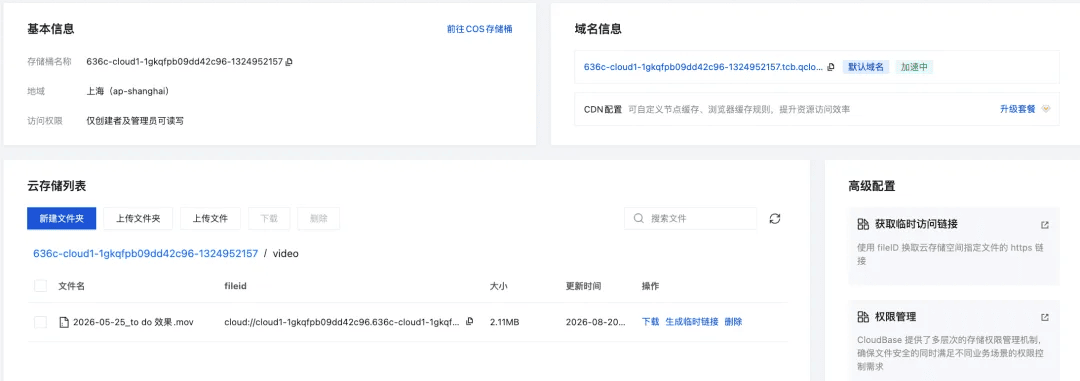
Task: Click the 加速中 status tag
Action: pyautogui.click(x=914, y=68)
